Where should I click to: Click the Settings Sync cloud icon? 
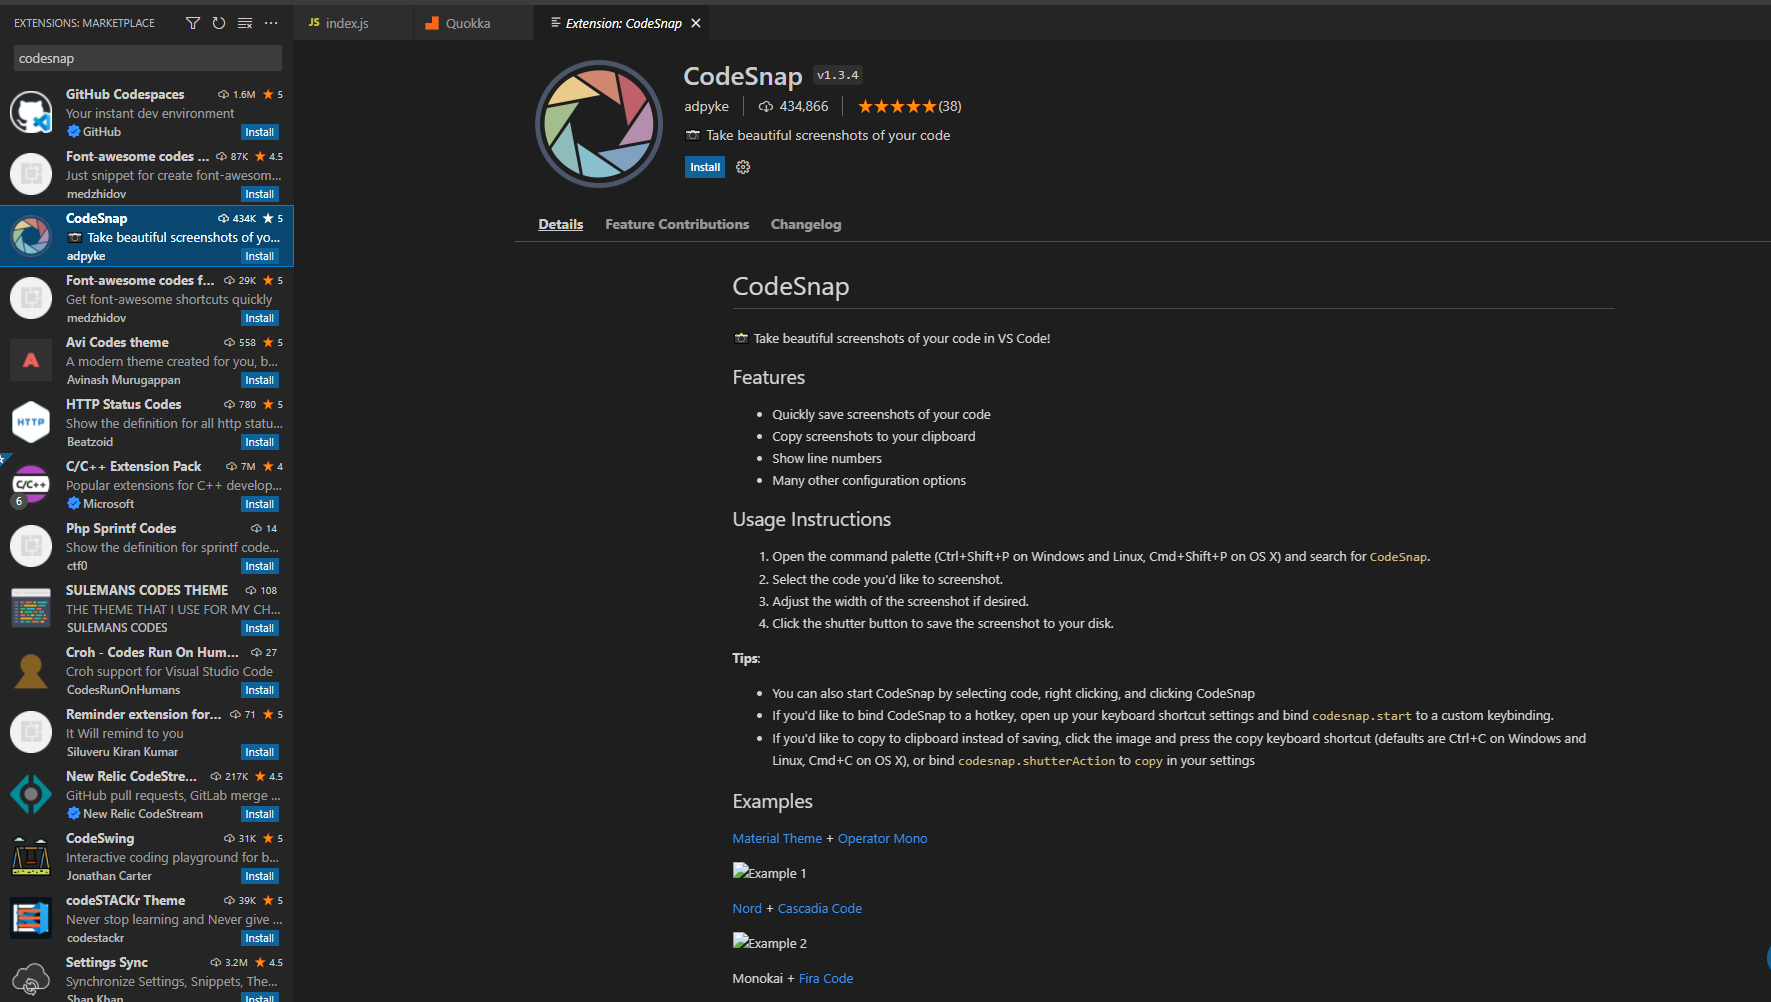[31, 980]
